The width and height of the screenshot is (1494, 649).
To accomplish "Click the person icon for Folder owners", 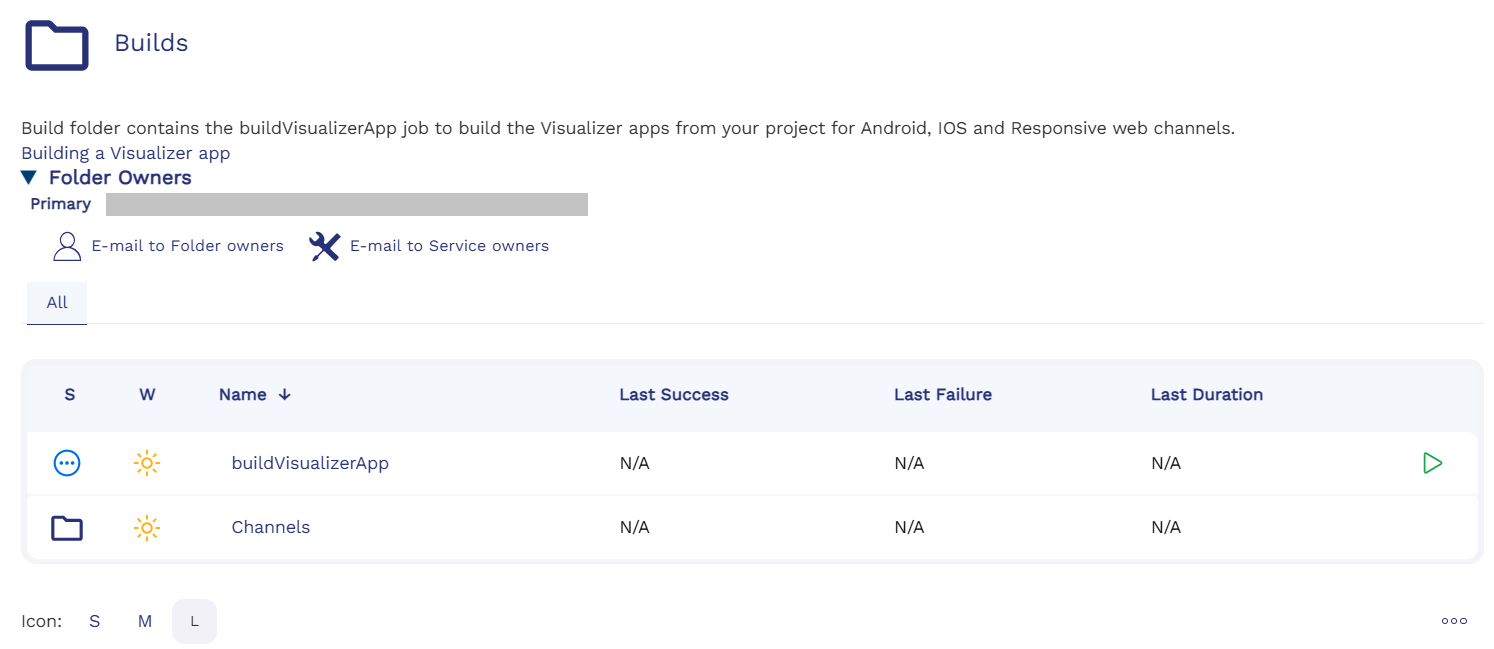I will coord(67,246).
